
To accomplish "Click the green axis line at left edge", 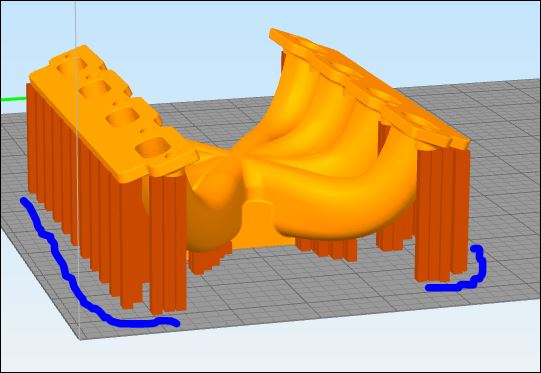I will coord(14,99).
